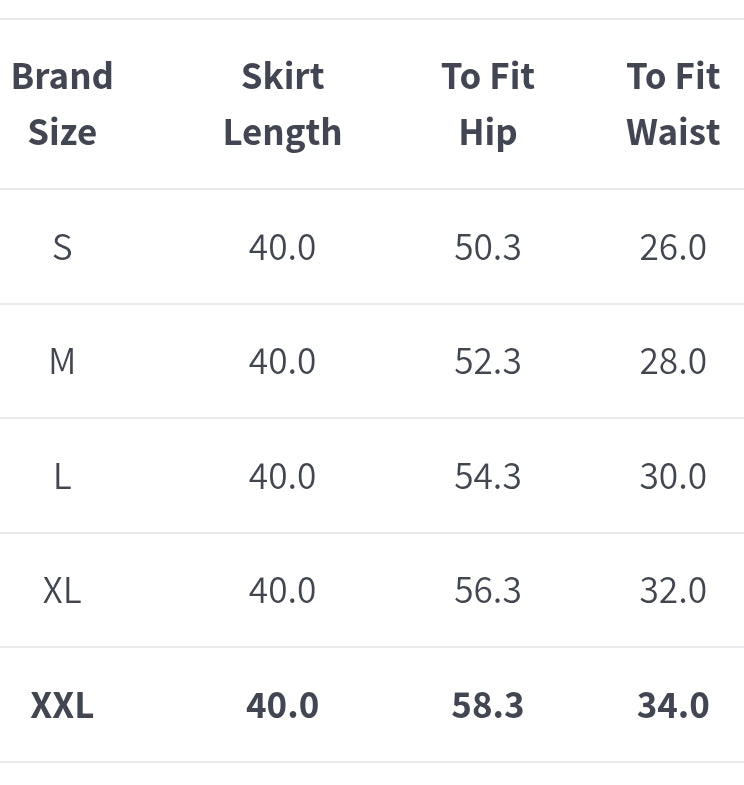This screenshot has width=744, height=785.
Task: Click skirt length 40.0 in XXL row
Action: 282,705
